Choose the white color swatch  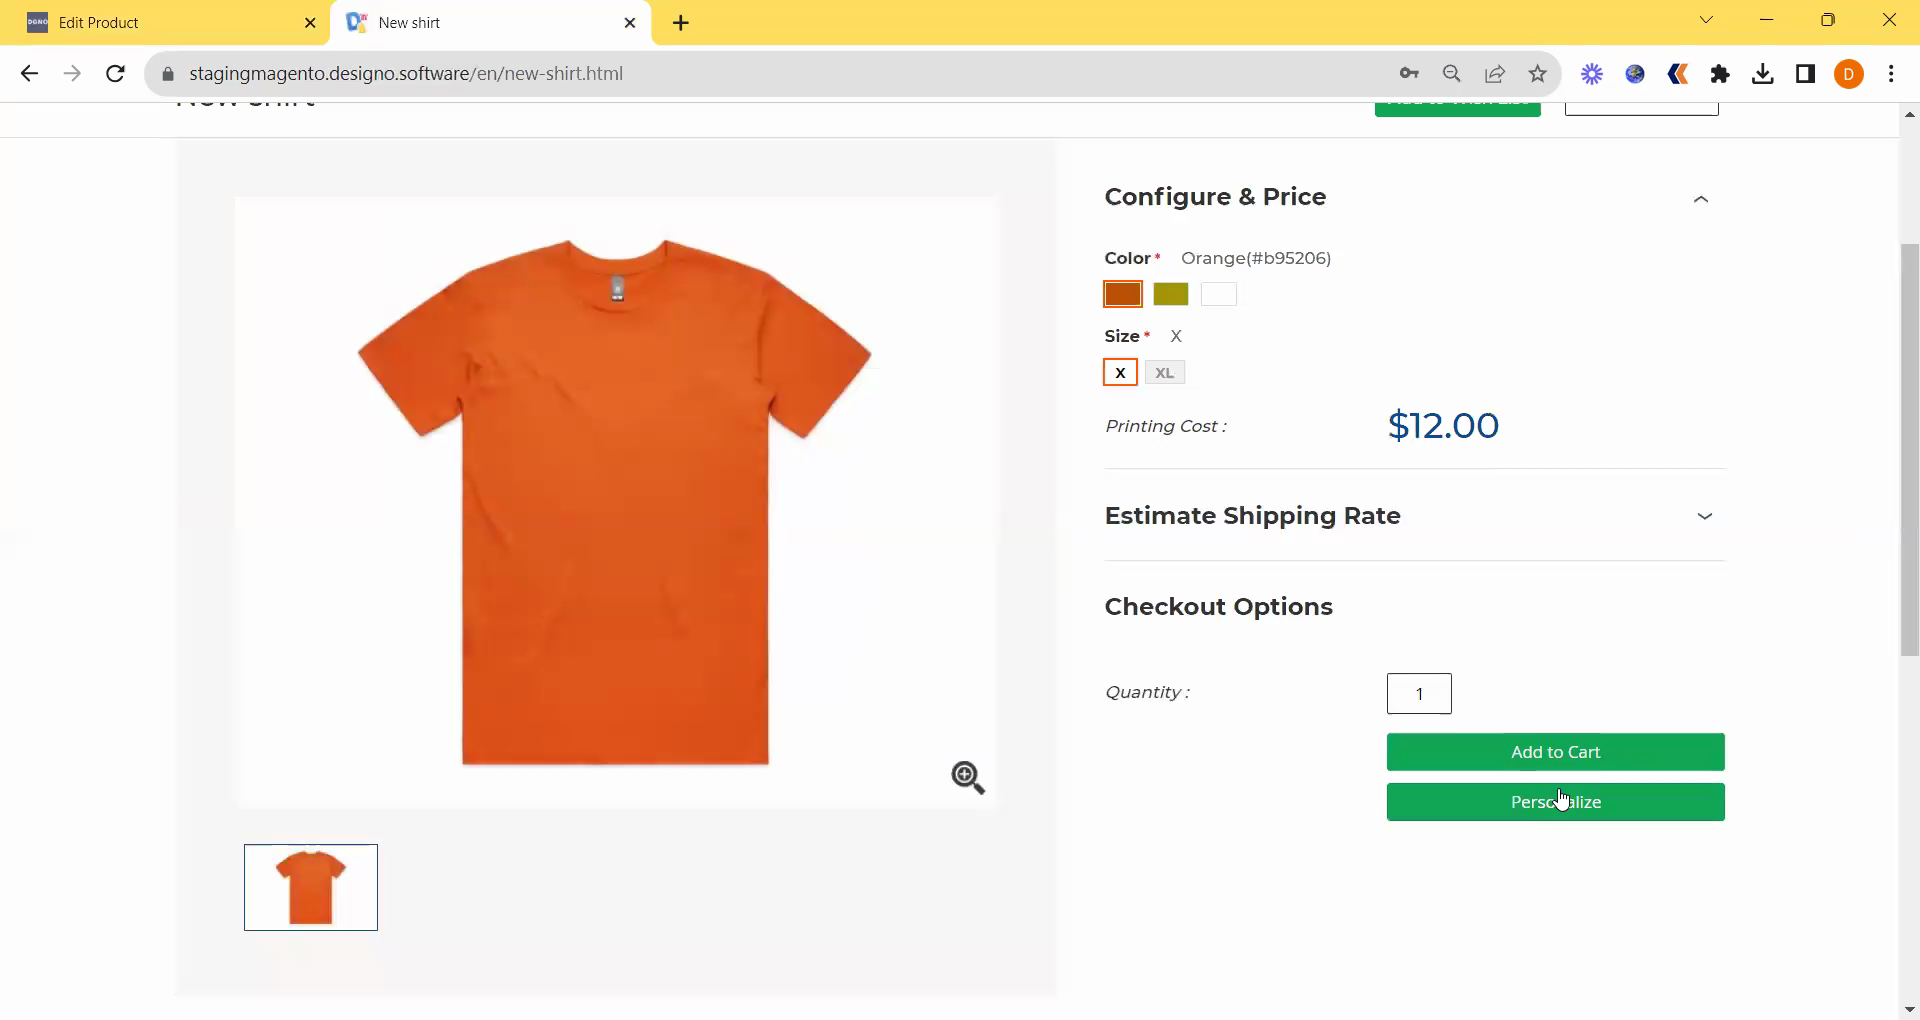pos(1218,294)
